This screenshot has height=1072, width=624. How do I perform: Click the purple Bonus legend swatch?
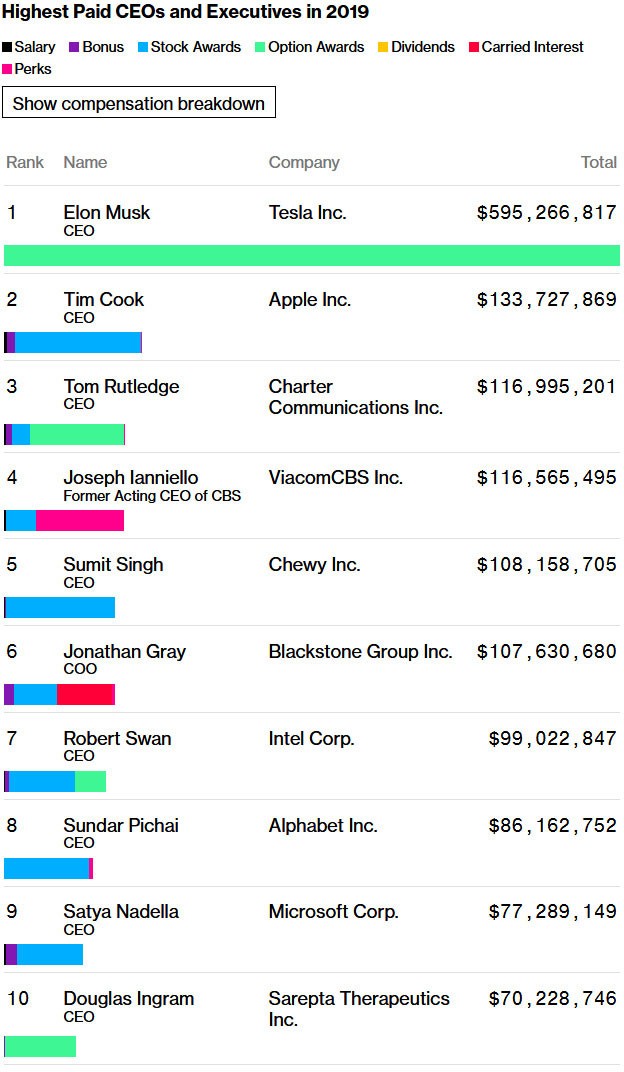pyautogui.click(x=71, y=48)
